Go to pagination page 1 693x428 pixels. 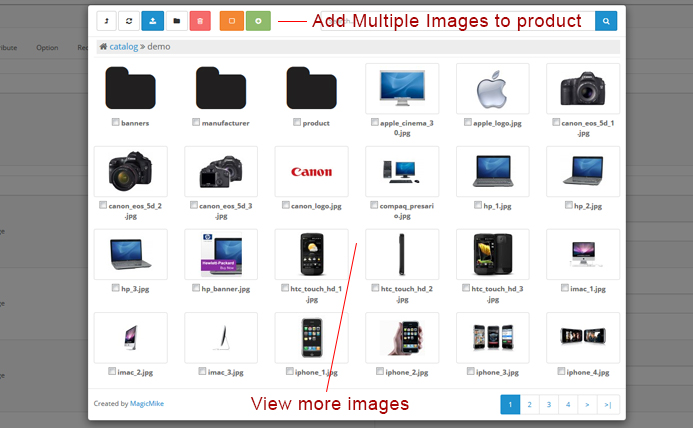coord(510,404)
